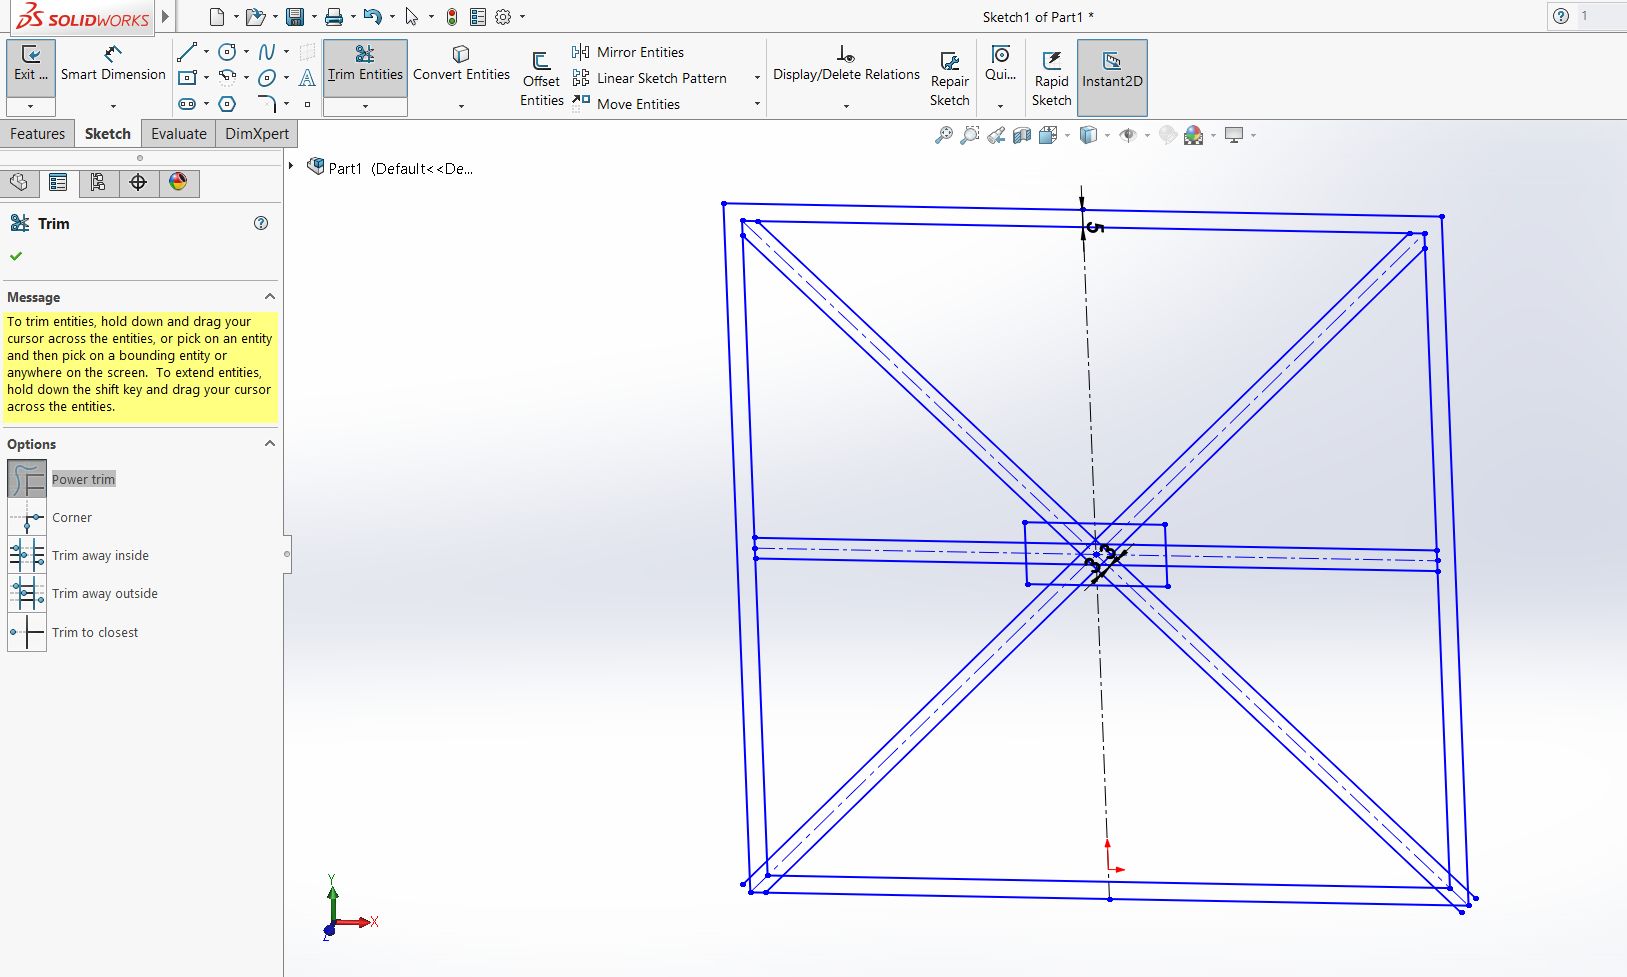Switch to the DimXpert tab
The height and width of the screenshot is (977, 1627).
[257, 134]
